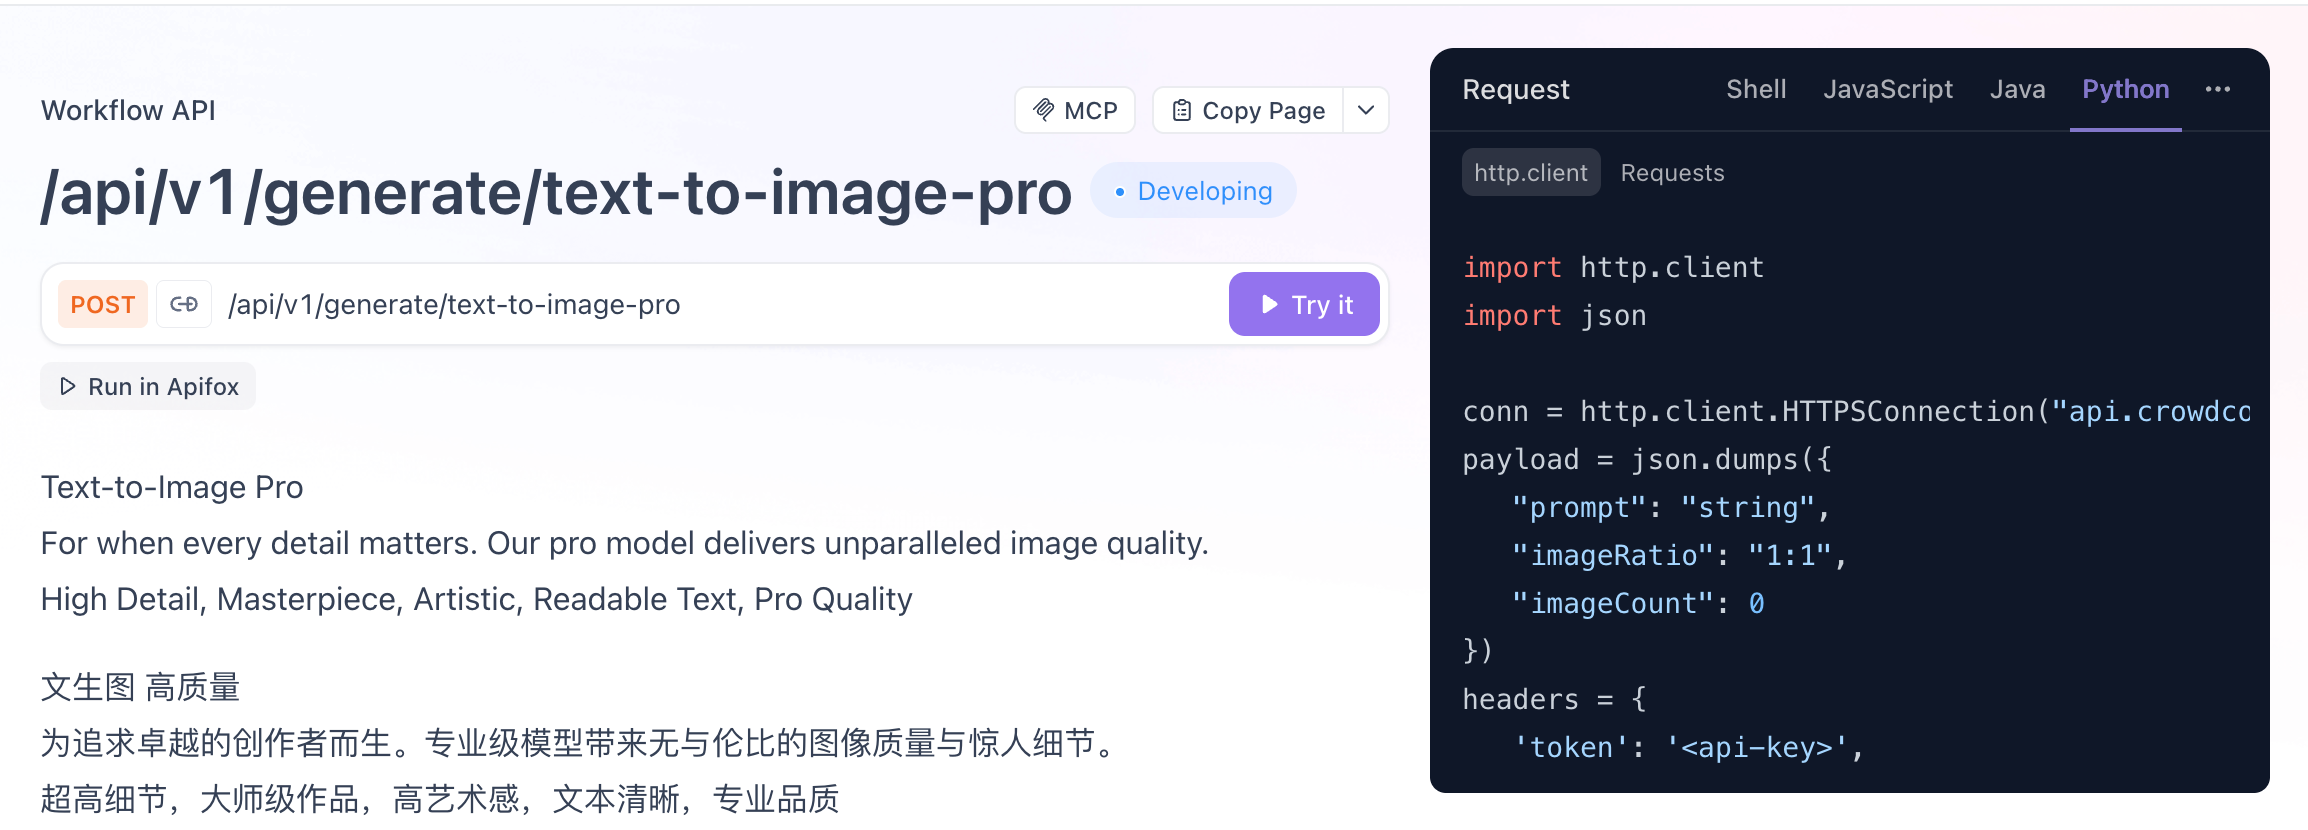Screen dimensions: 2308x830
Task: Switch to the Shell code tab
Action: tap(1756, 89)
